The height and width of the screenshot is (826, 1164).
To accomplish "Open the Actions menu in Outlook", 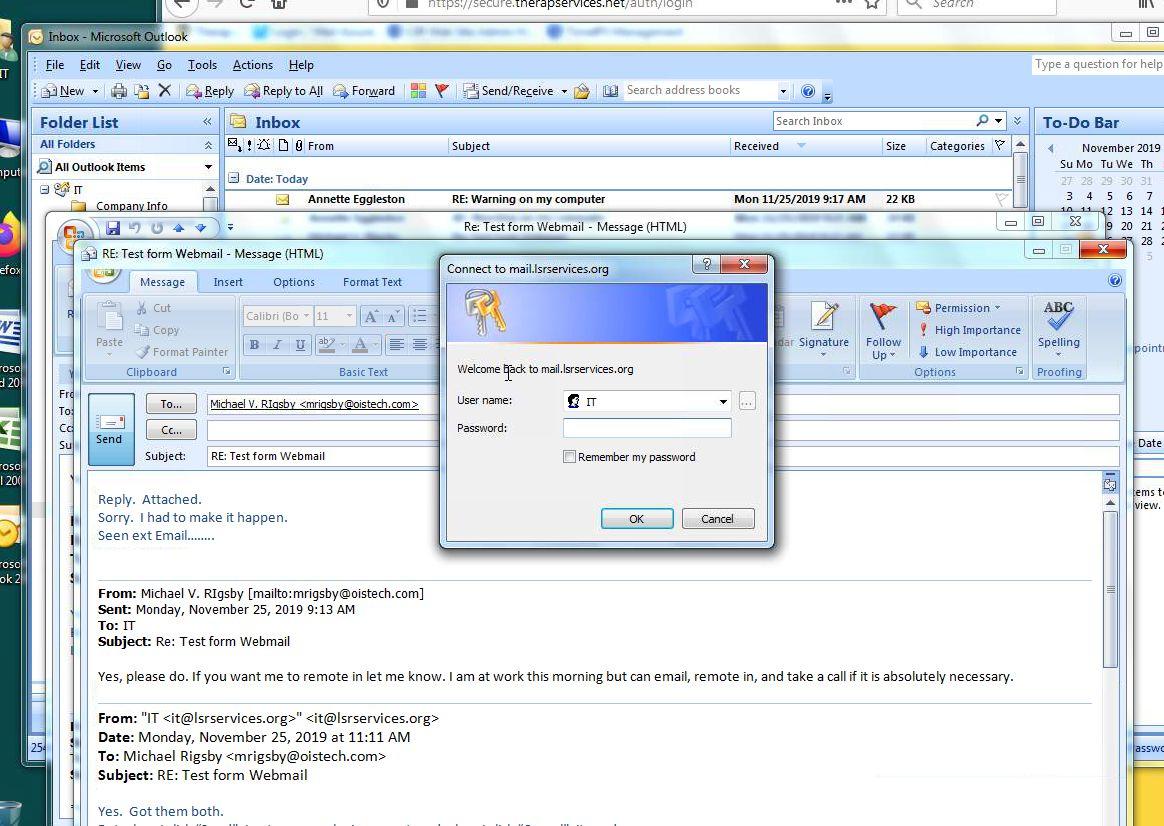I will [x=252, y=65].
